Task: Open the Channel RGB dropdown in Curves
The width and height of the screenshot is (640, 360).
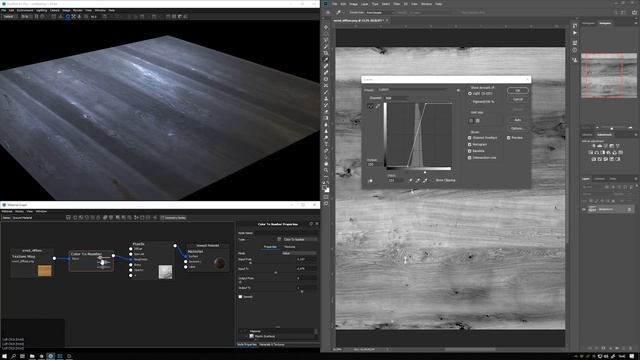Action: click(397, 98)
